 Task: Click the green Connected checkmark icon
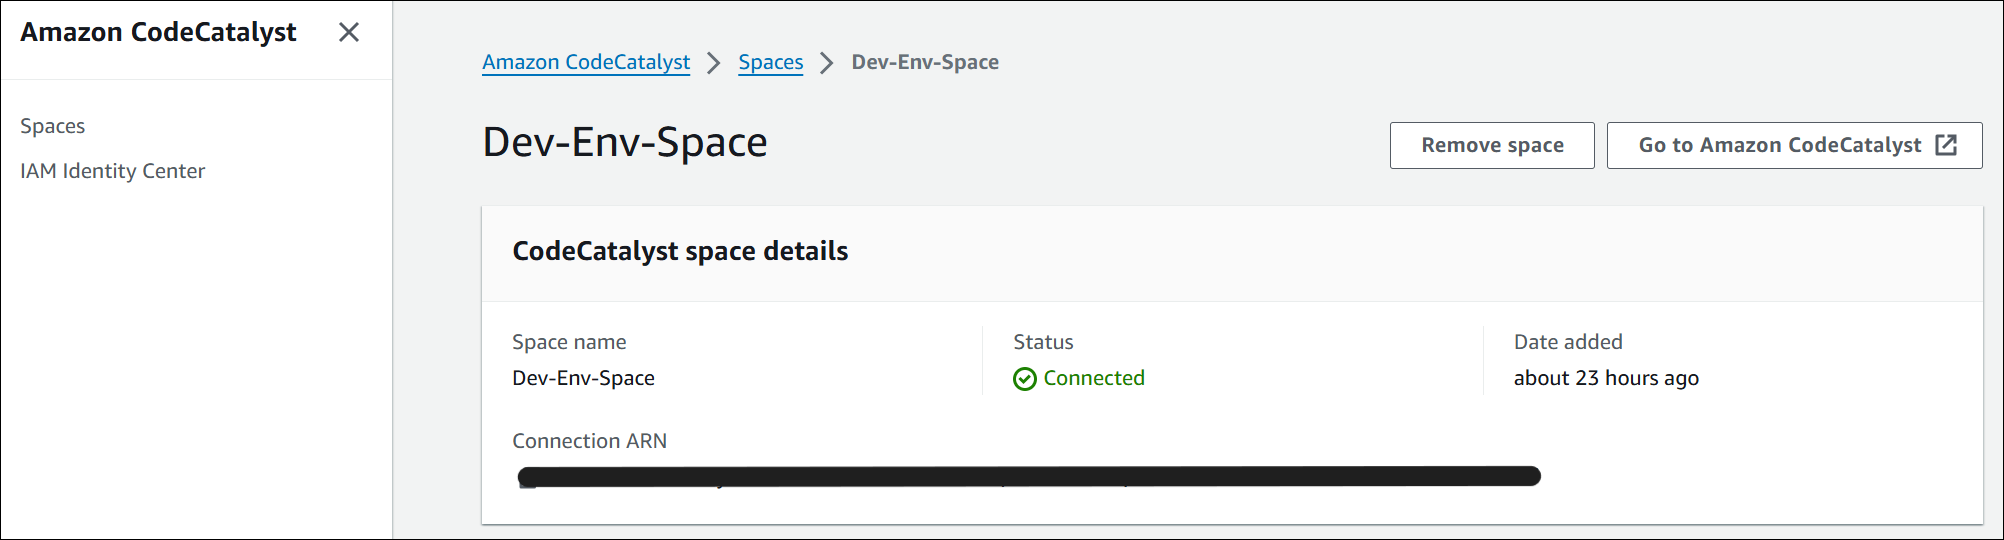tap(1024, 379)
